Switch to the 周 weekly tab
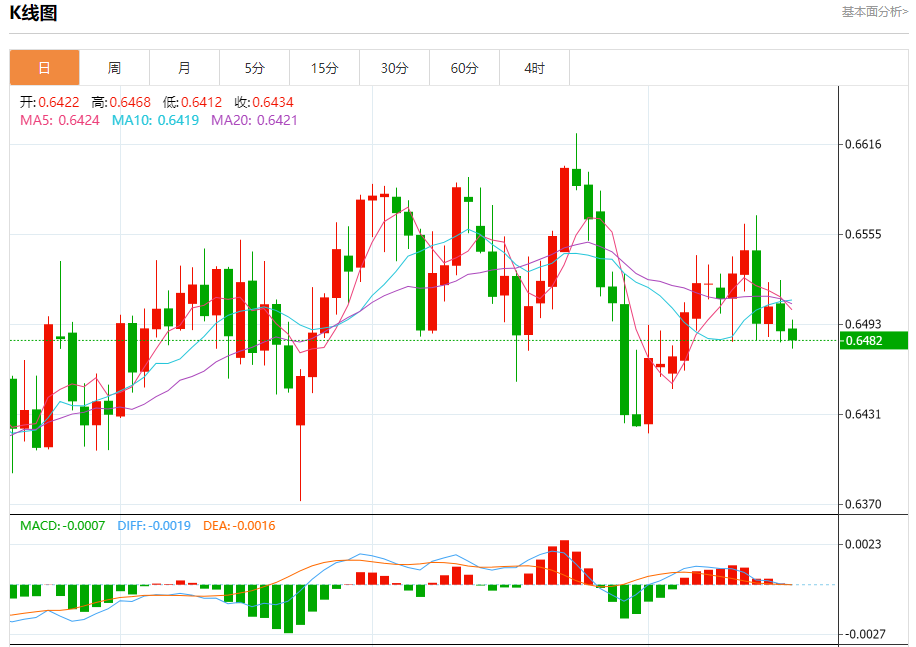 click(114, 68)
